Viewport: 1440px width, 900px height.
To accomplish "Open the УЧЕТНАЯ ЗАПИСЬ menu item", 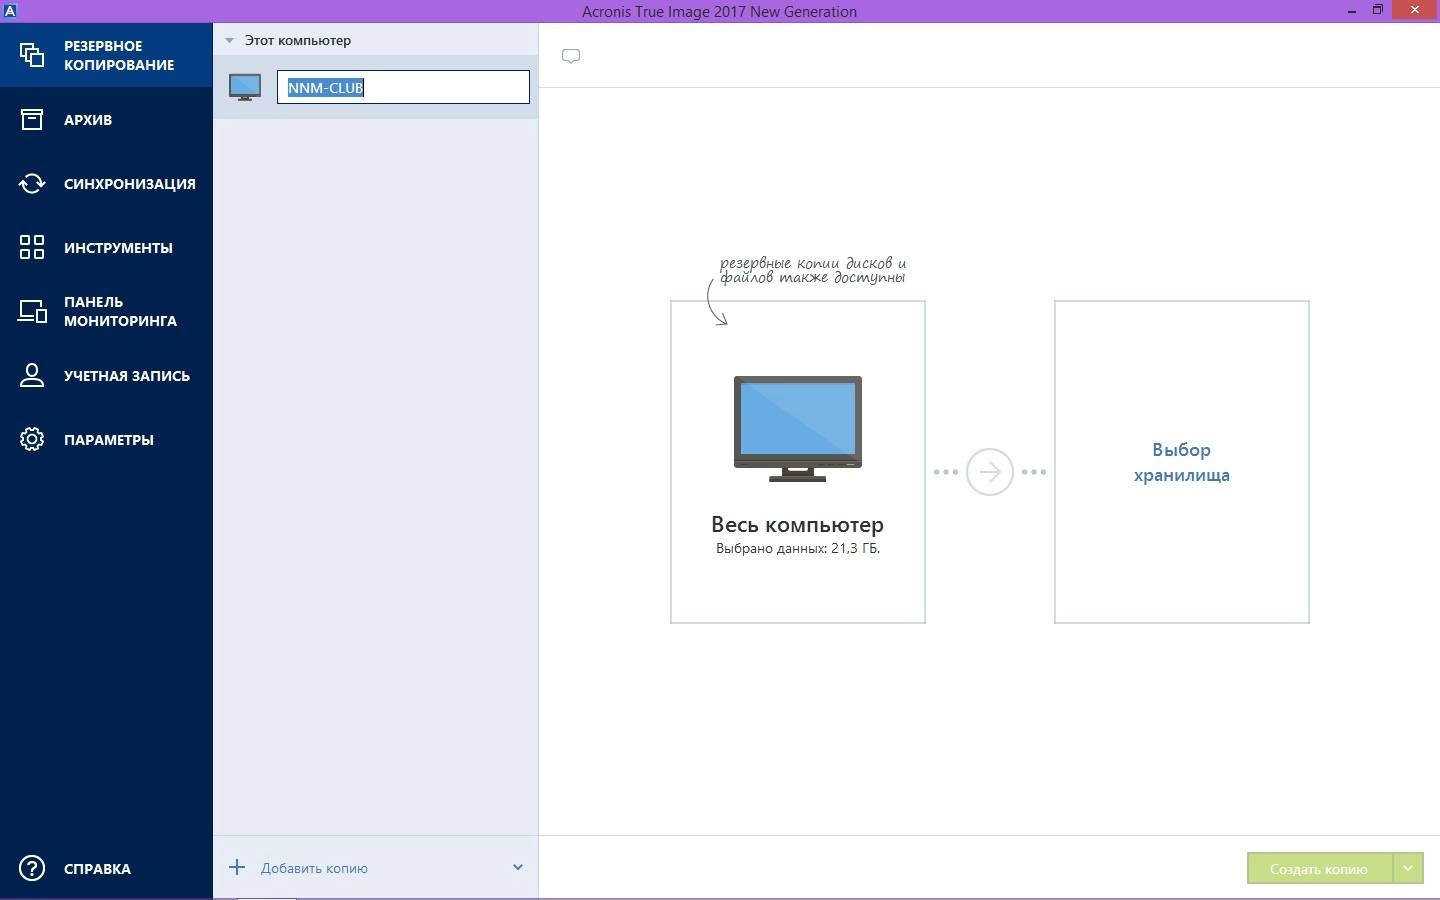I will [106, 375].
